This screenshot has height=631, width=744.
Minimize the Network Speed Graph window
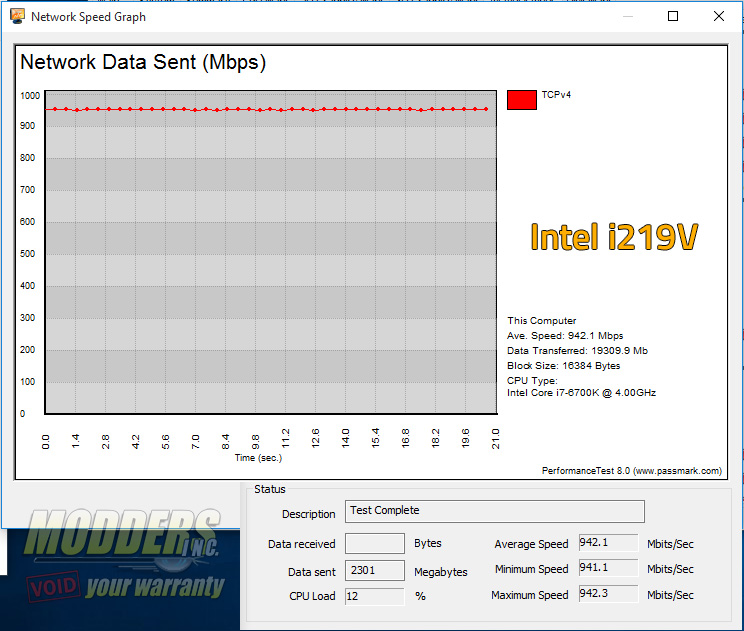pos(627,17)
